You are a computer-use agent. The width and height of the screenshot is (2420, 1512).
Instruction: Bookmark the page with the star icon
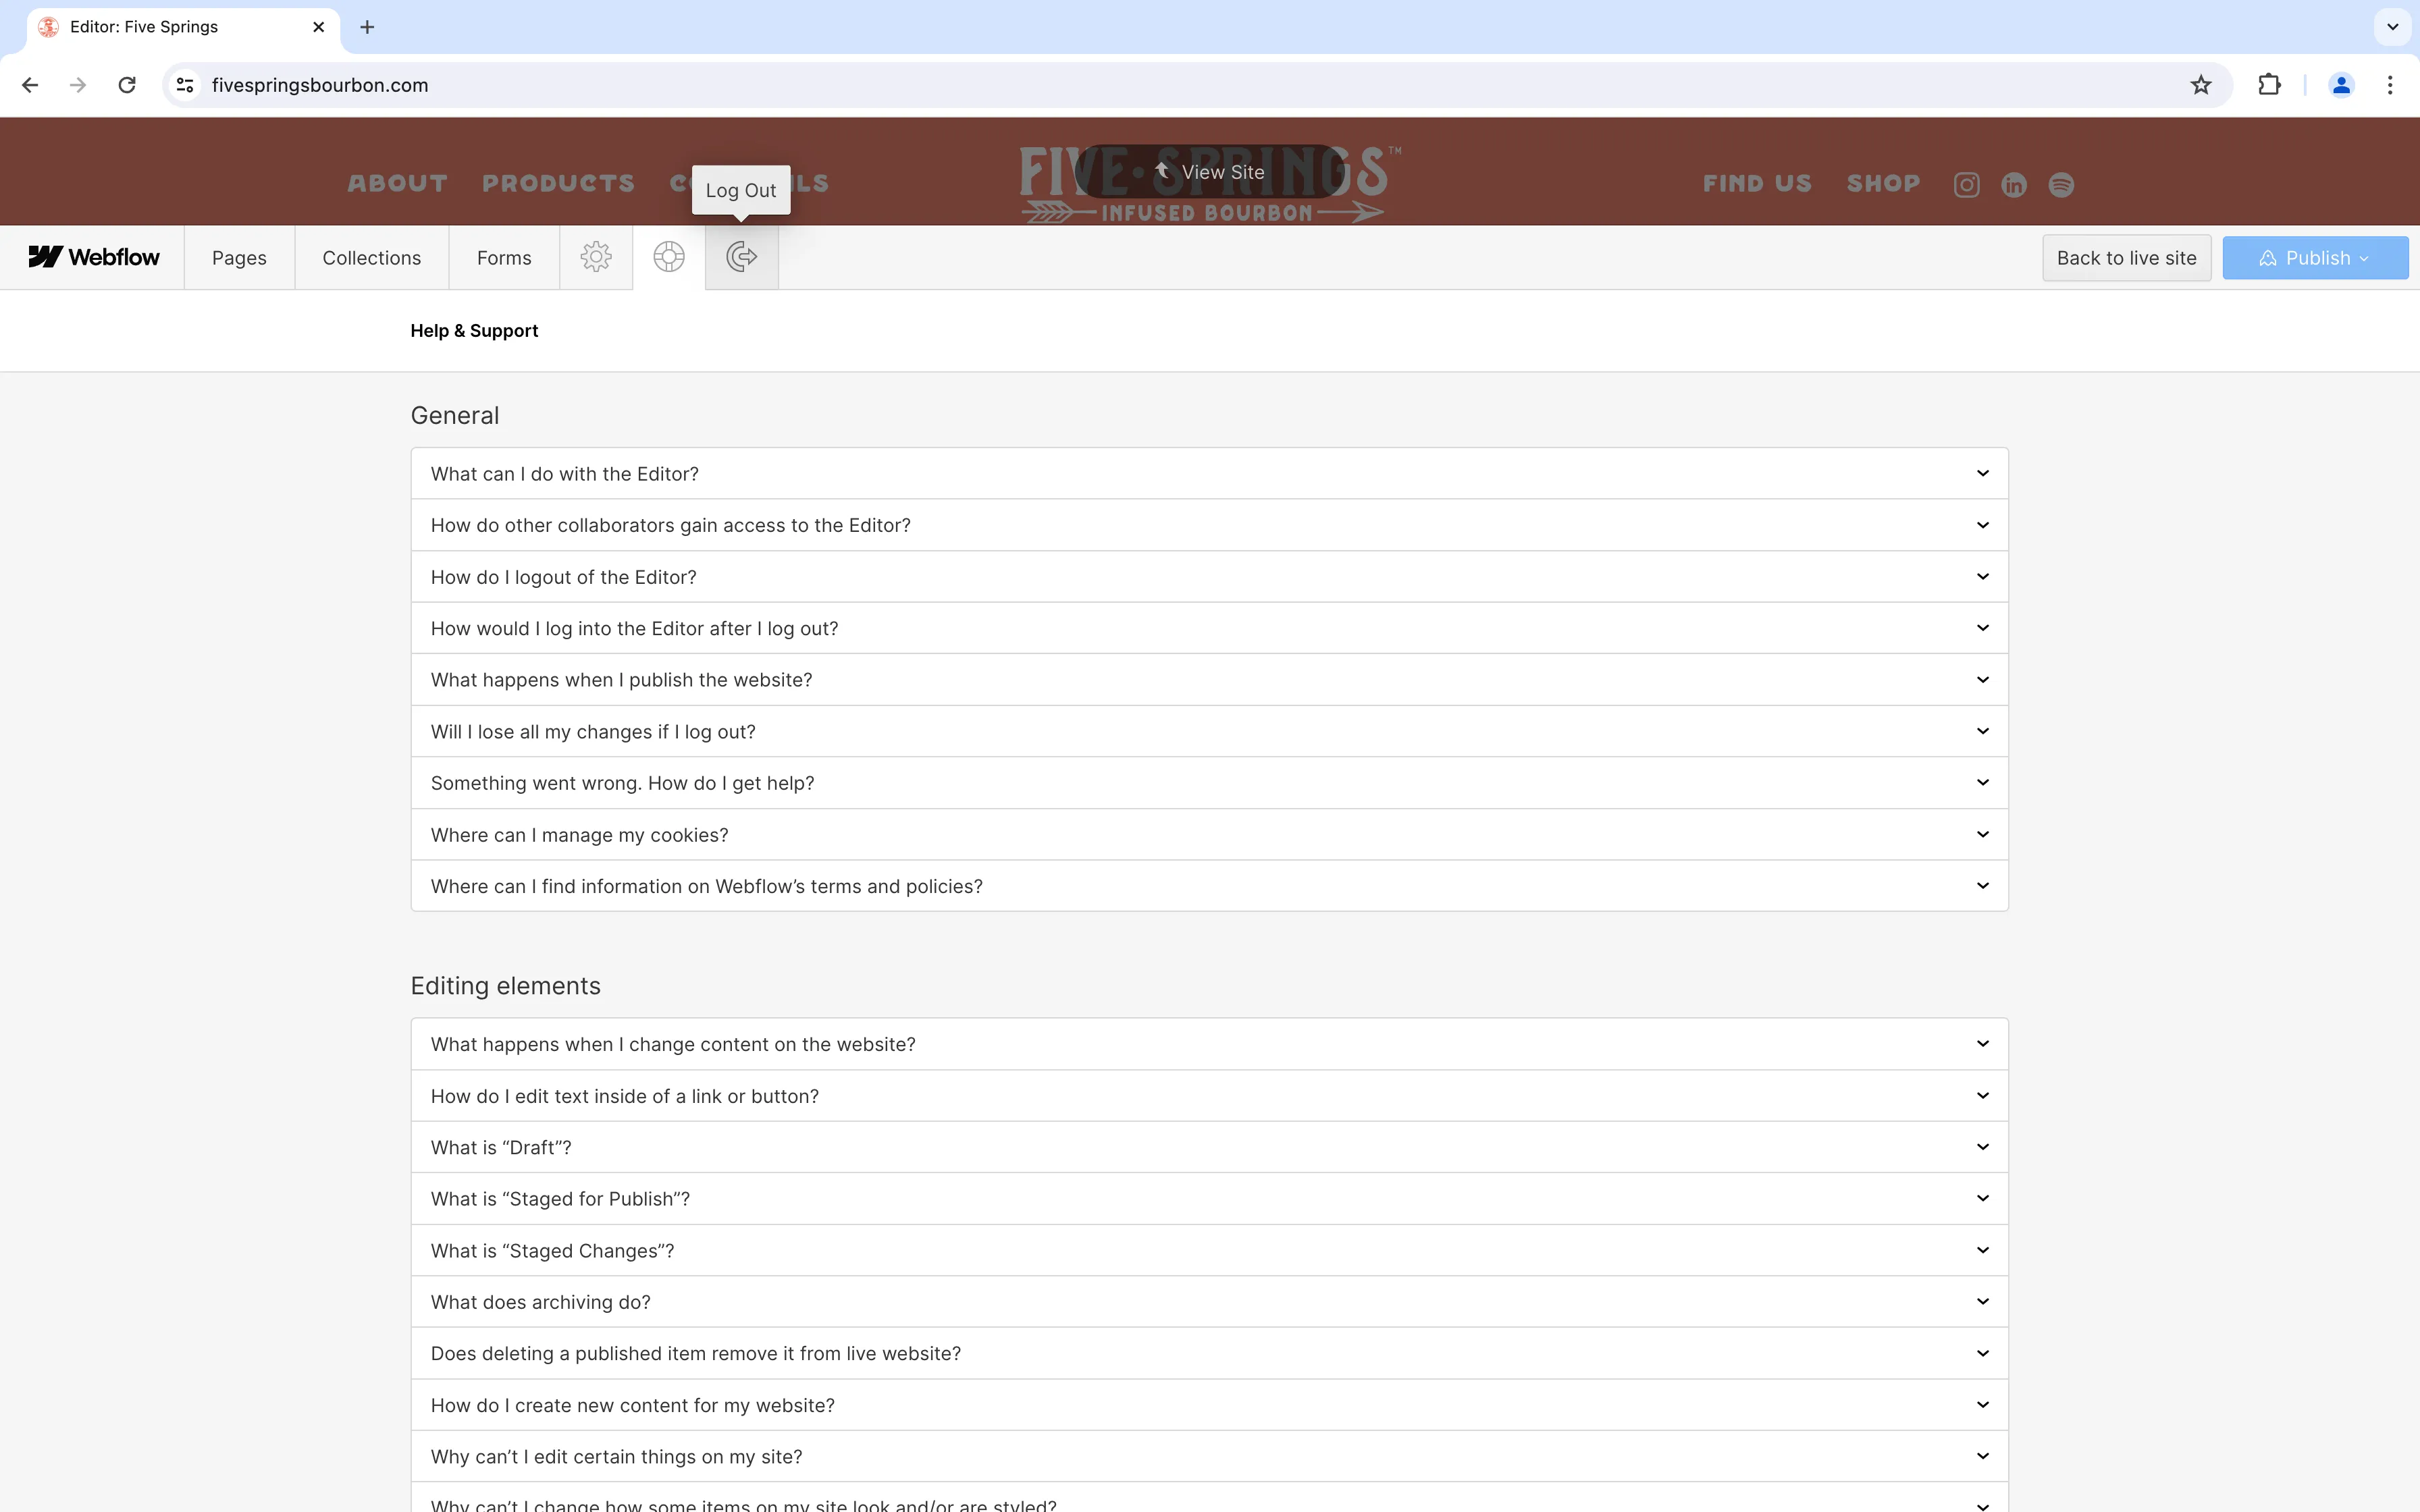coord(2200,85)
